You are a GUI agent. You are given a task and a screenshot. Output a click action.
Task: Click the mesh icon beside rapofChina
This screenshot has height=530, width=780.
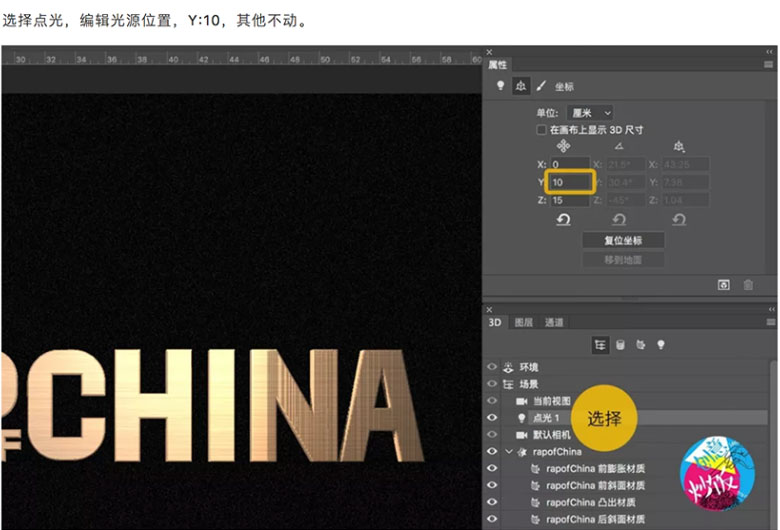pyautogui.click(x=522, y=452)
